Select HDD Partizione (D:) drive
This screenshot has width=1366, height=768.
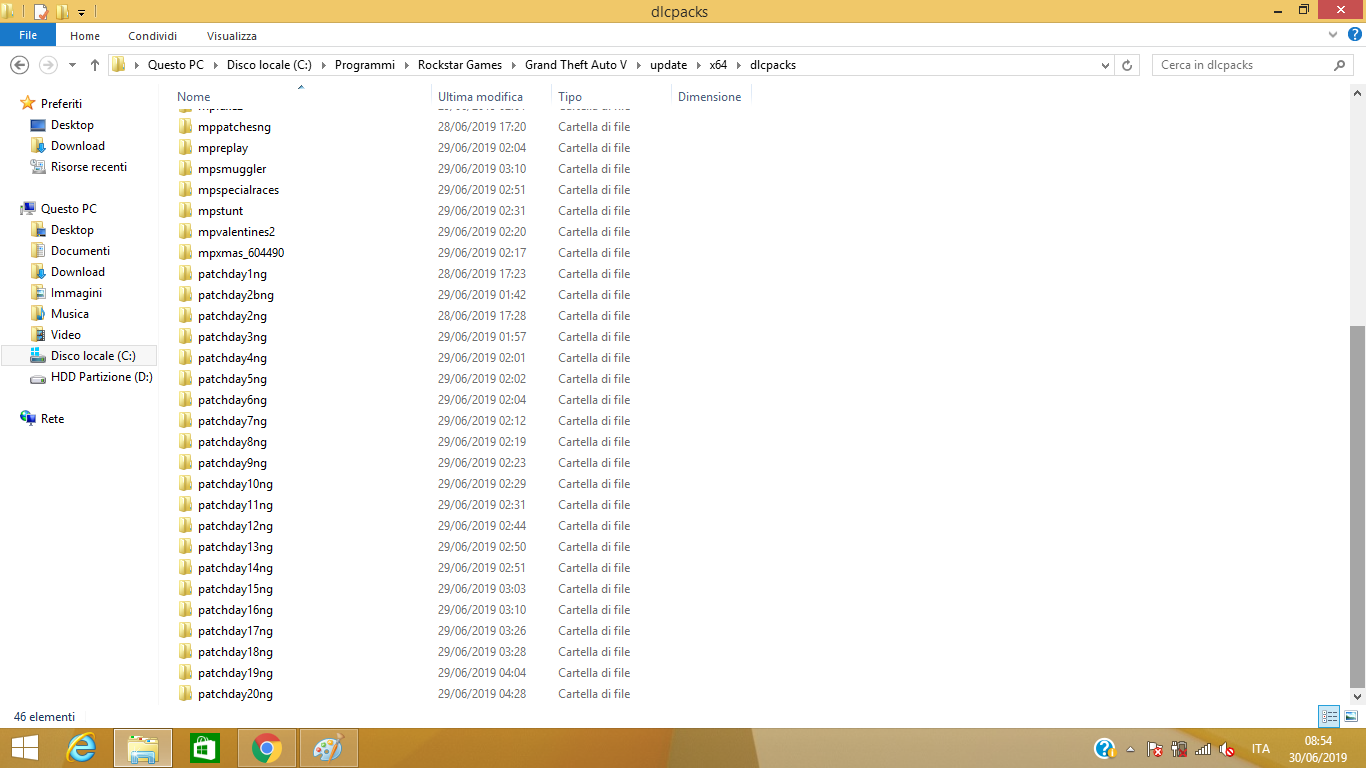101,377
